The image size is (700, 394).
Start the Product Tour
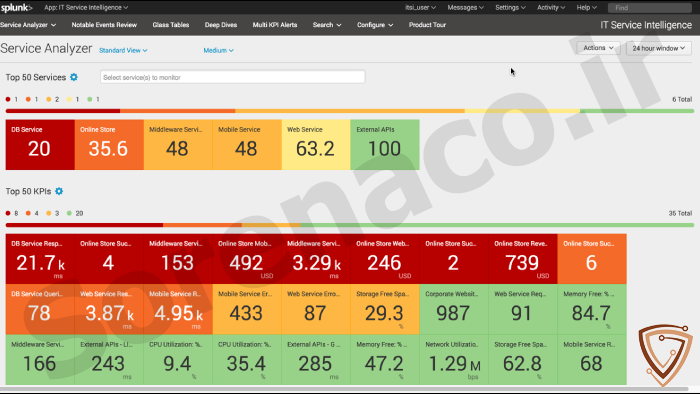[x=427, y=25]
